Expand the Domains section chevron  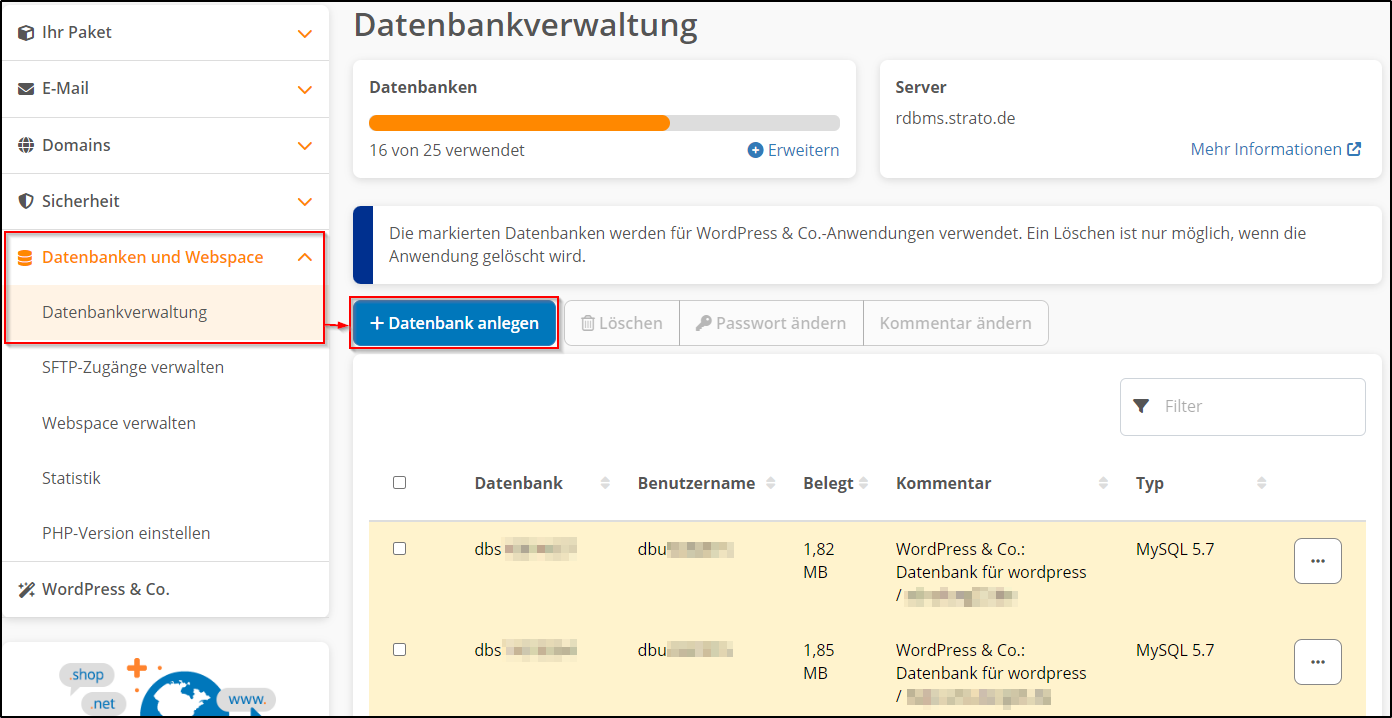pyautogui.click(x=305, y=146)
